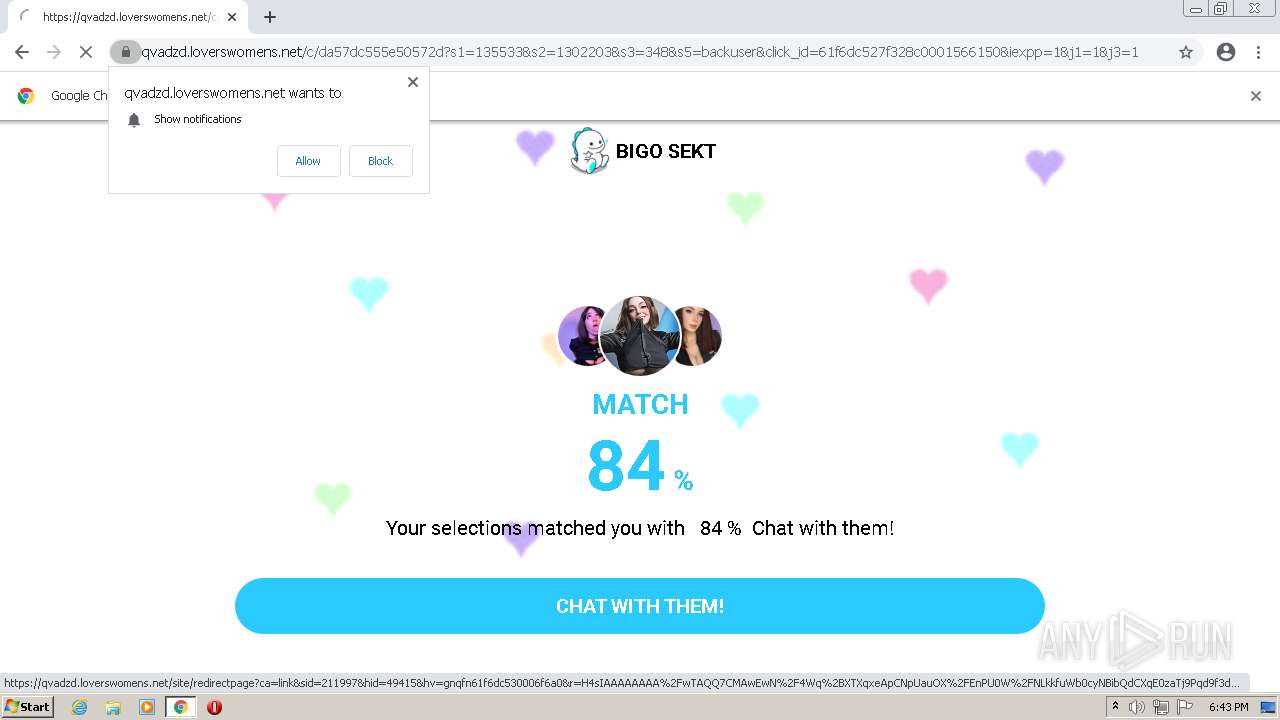Click the volume speaker tray icon
The image size is (1280, 720).
point(1137,707)
